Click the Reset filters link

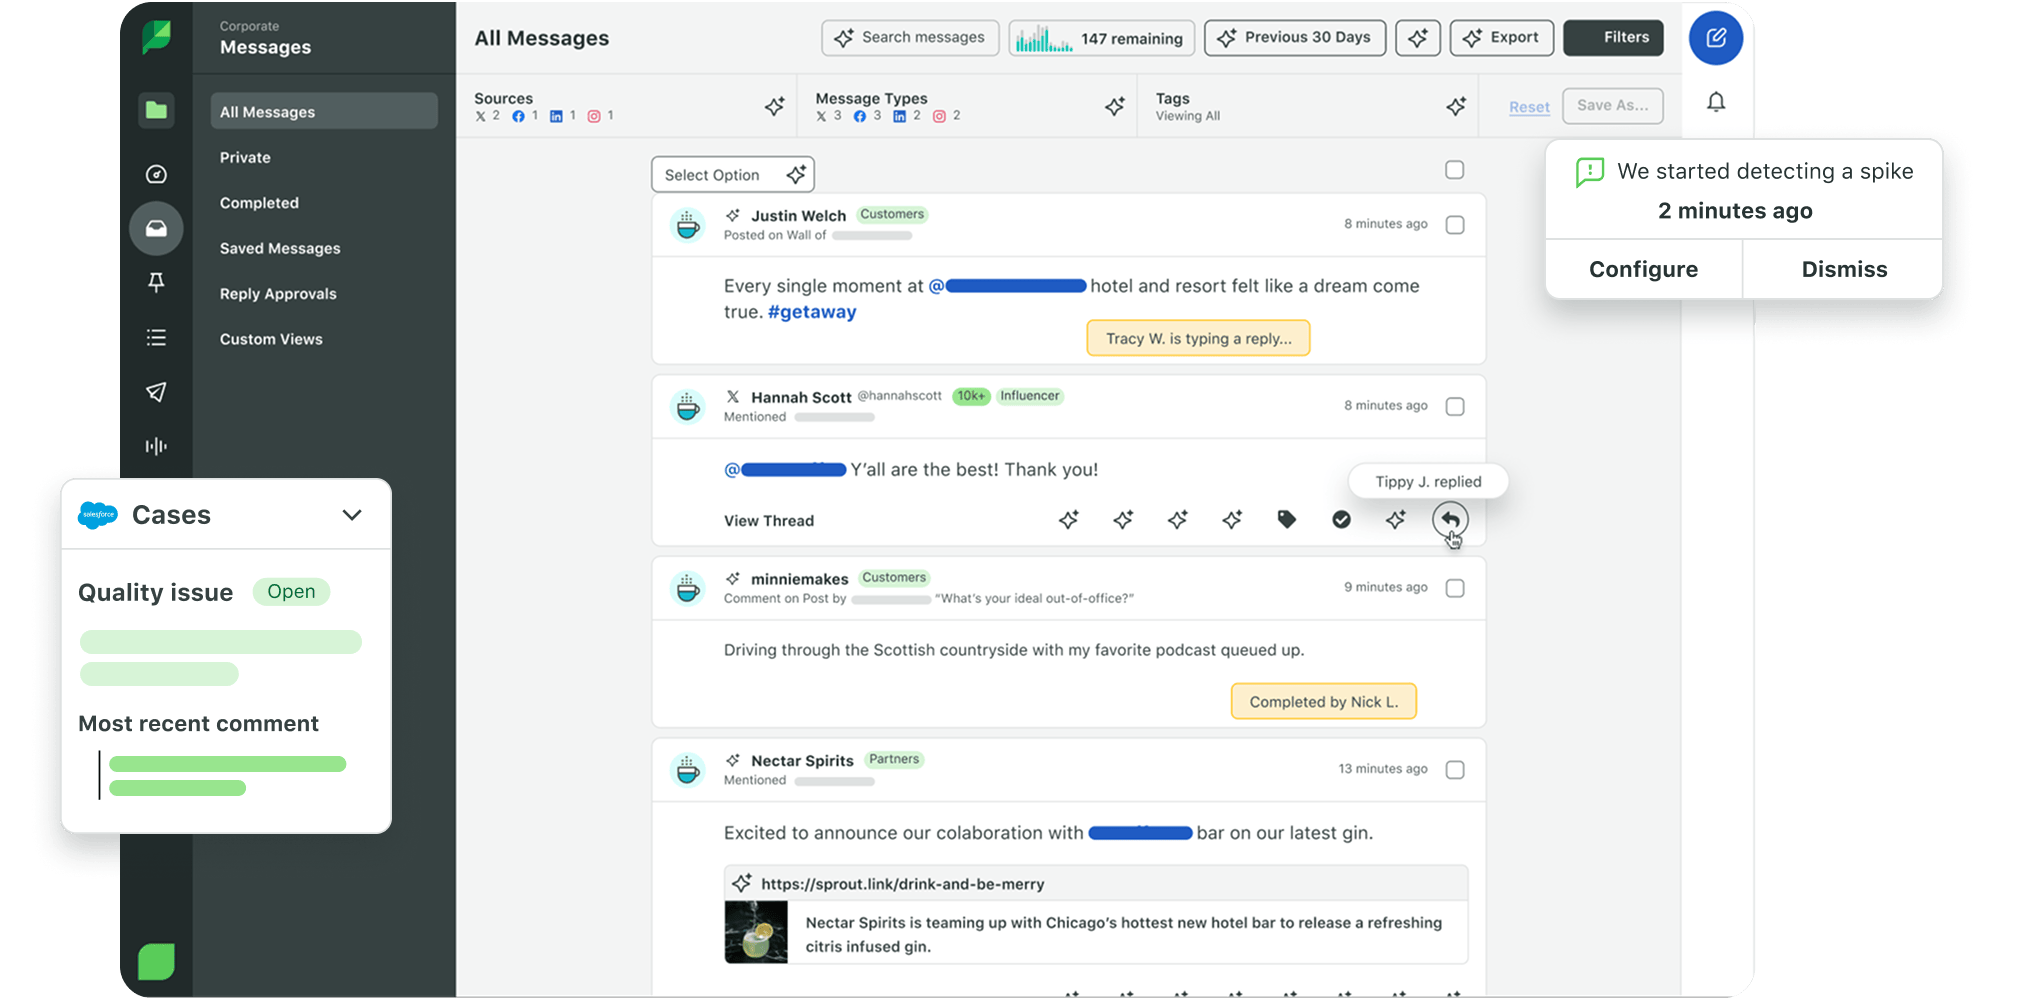tap(1528, 107)
